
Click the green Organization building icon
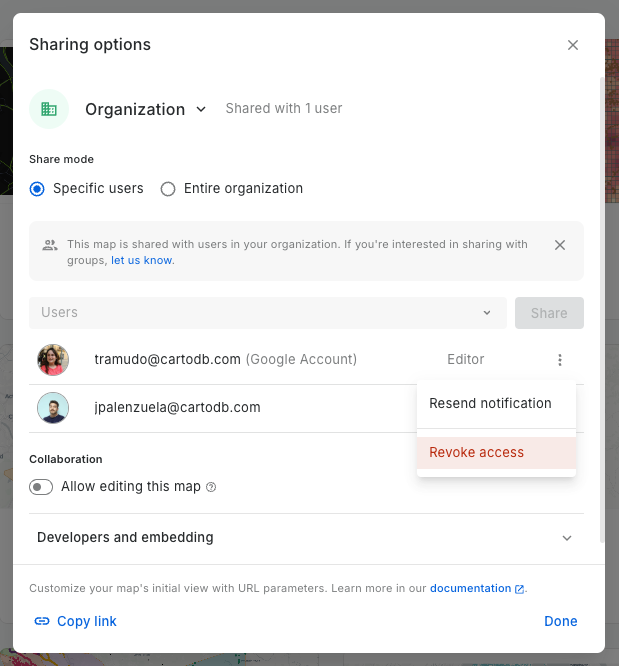(49, 109)
